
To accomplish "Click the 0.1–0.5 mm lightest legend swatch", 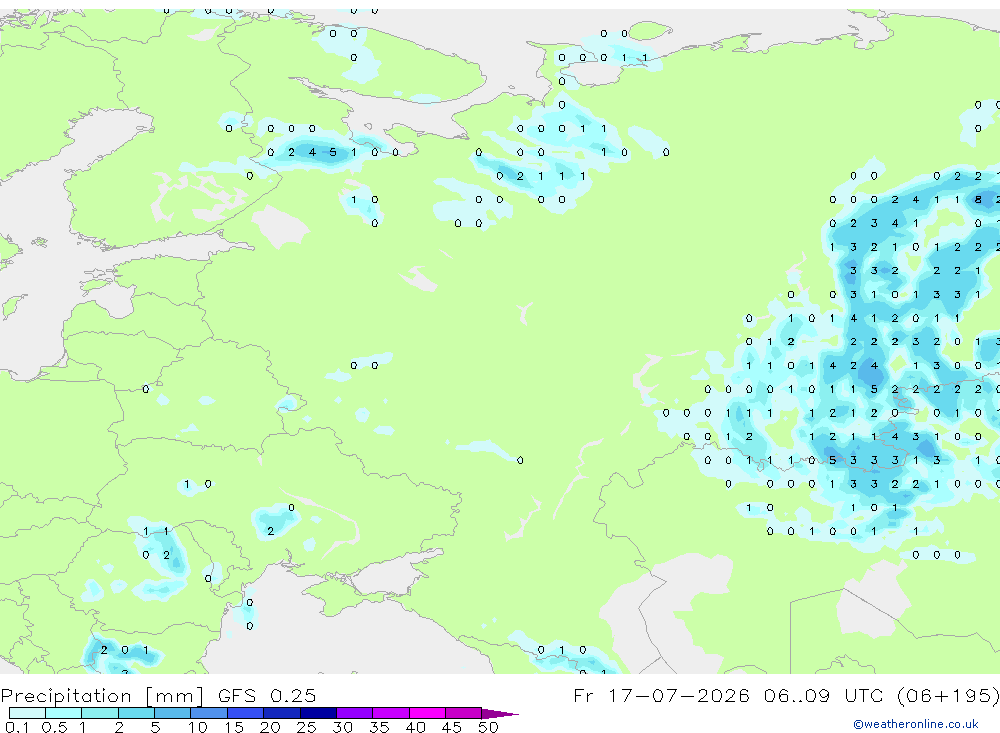I will coord(27,713).
